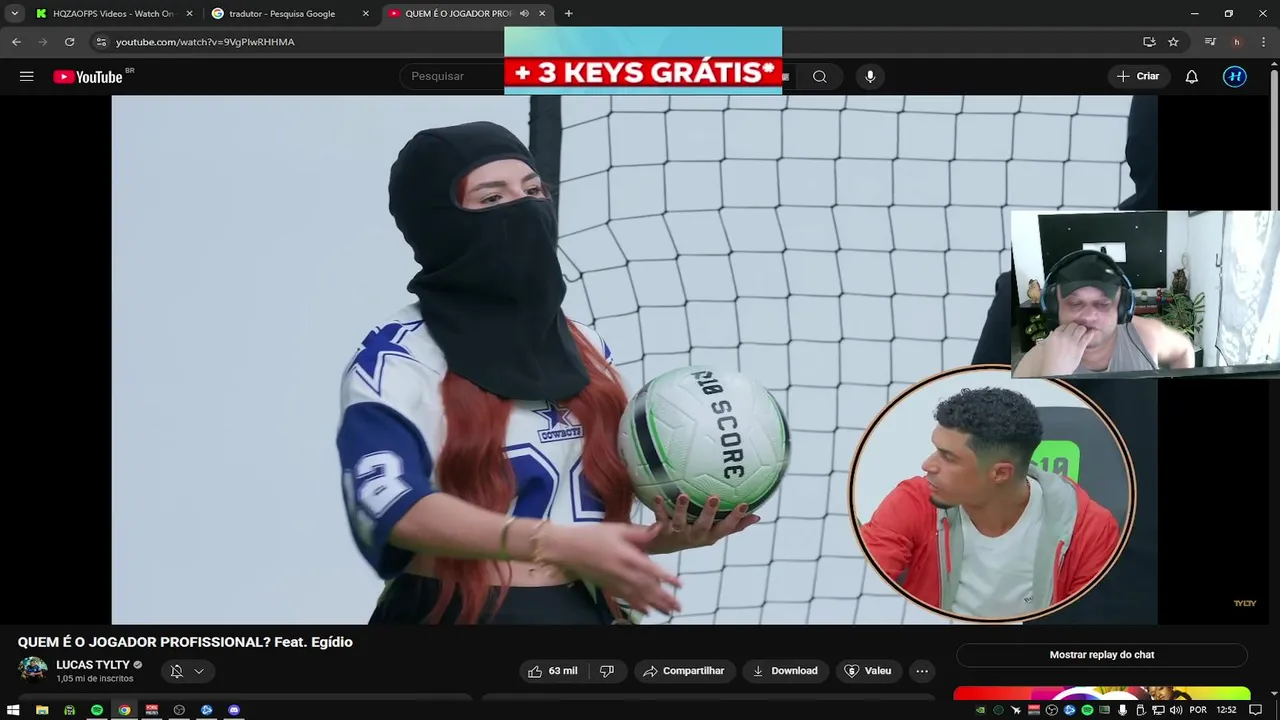Open Chrome's three-dot menu
1280x720 pixels.
[1263, 42]
